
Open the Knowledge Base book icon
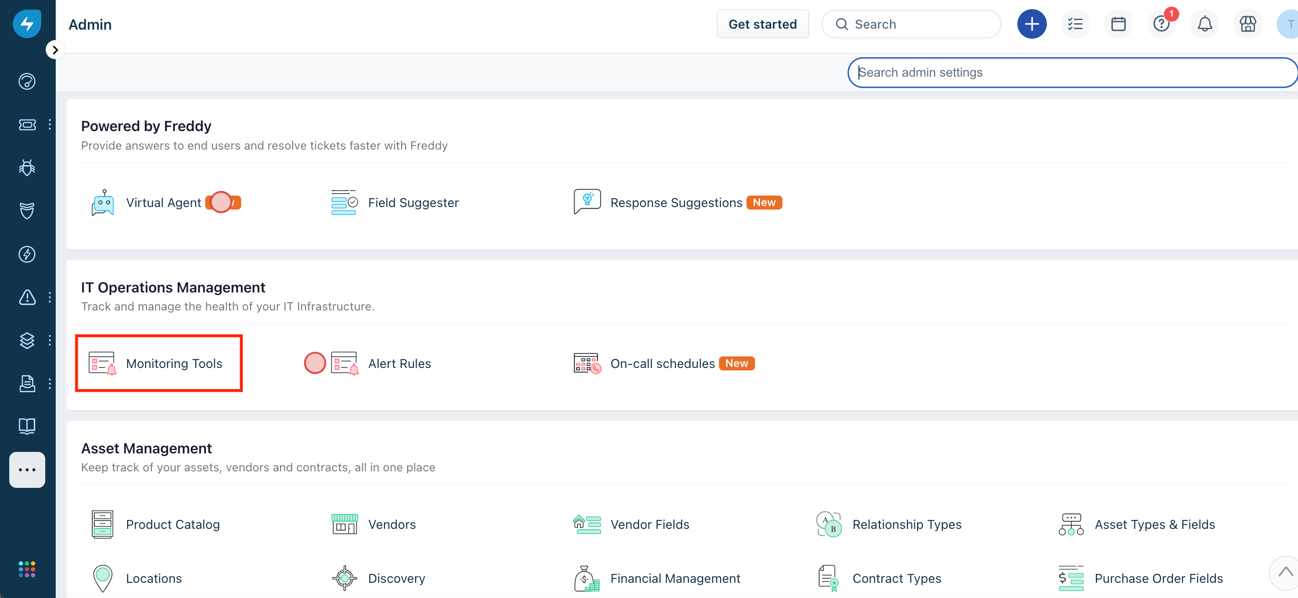(x=25, y=426)
